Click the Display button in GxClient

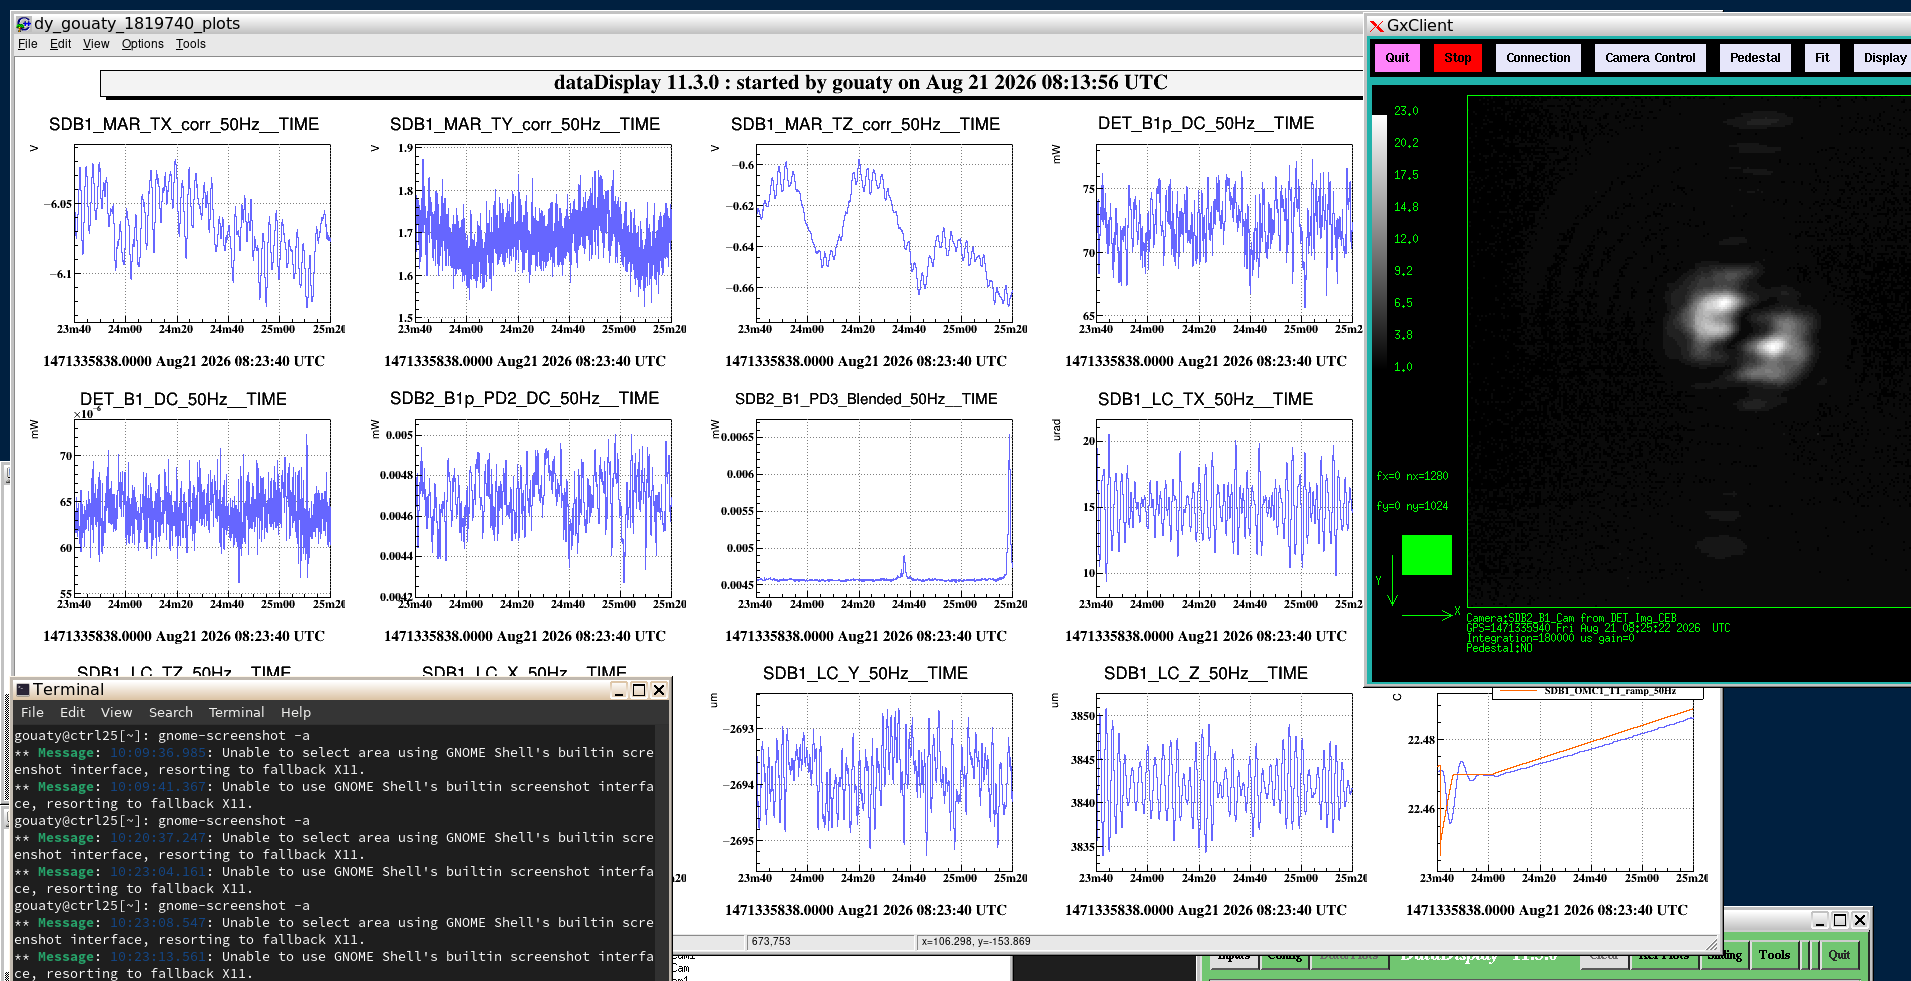[x=1884, y=58]
